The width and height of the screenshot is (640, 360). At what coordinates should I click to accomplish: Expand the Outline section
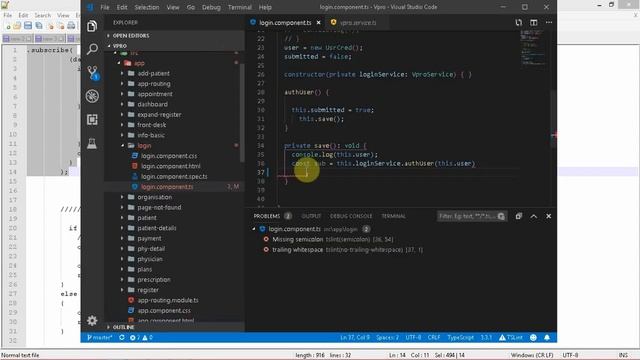(x=174, y=327)
